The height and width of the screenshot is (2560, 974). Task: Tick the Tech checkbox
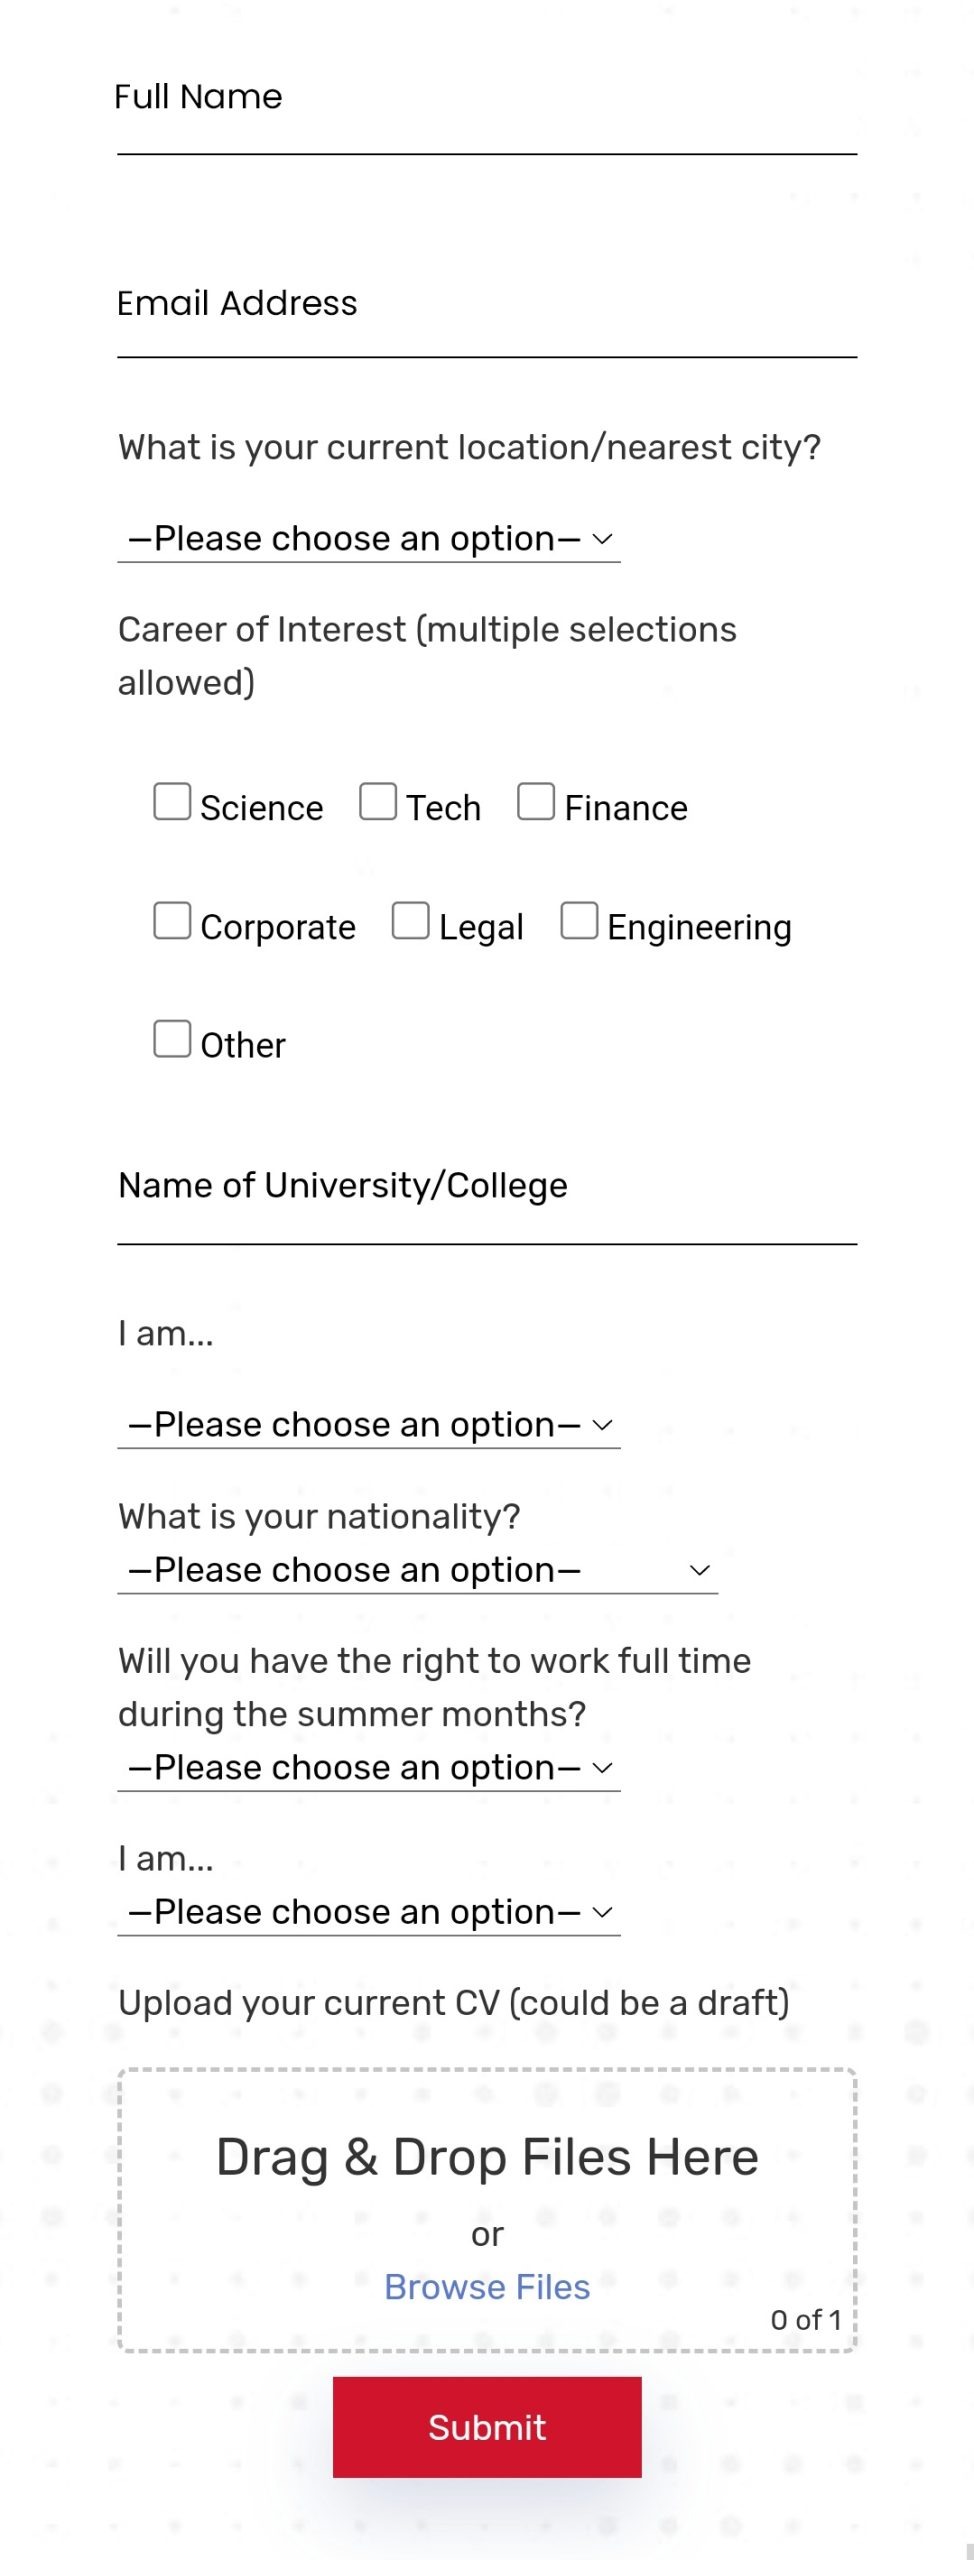[x=378, y=802]
